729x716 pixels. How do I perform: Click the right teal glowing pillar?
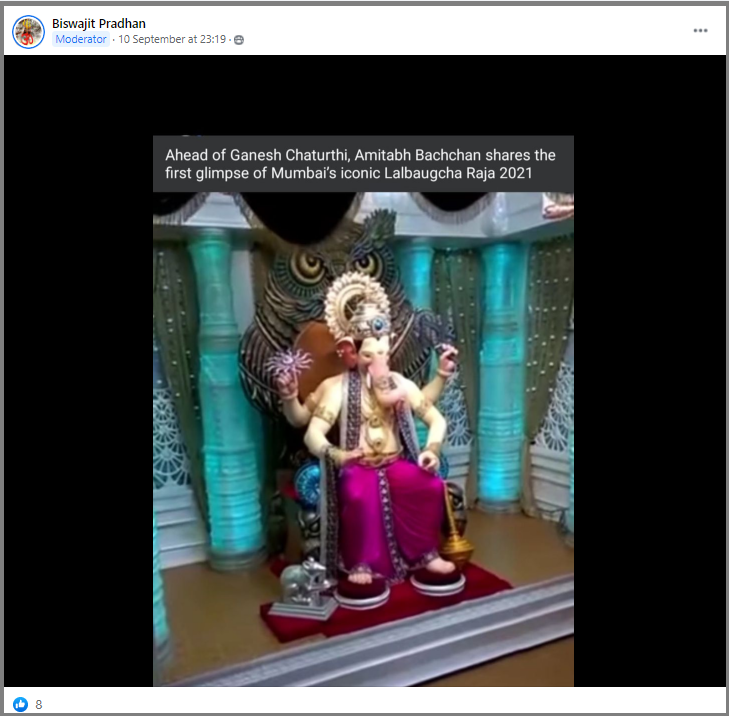[502, 380]
